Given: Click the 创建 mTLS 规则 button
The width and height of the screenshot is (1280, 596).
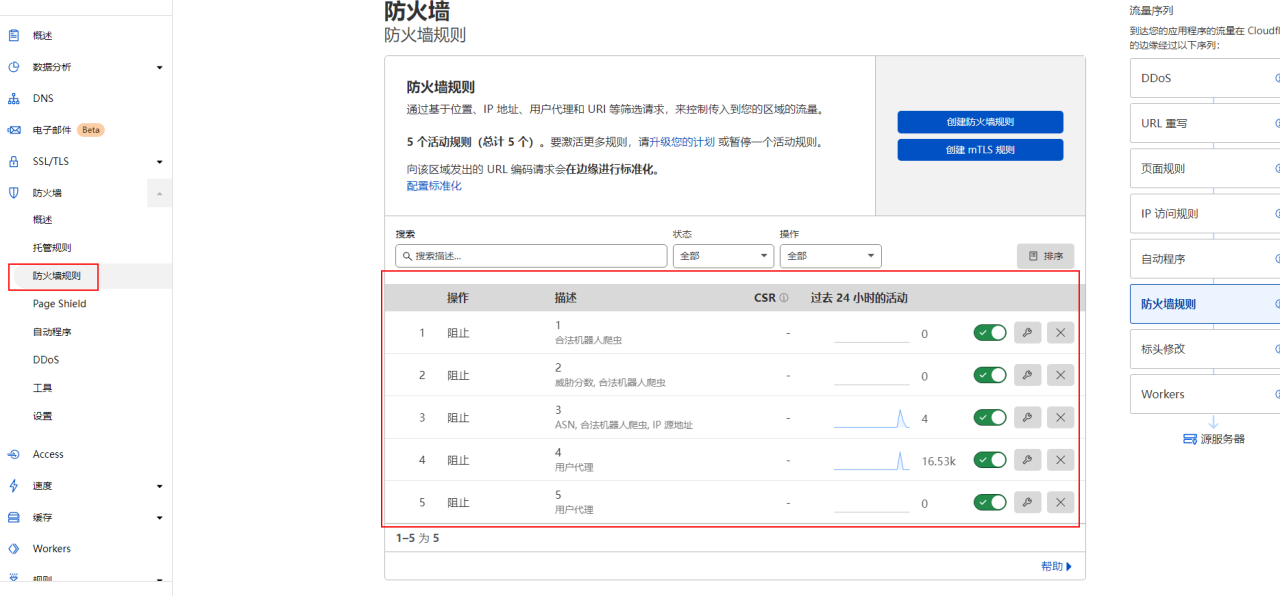Looking at the screenshot, I should (x=980, y=150).
